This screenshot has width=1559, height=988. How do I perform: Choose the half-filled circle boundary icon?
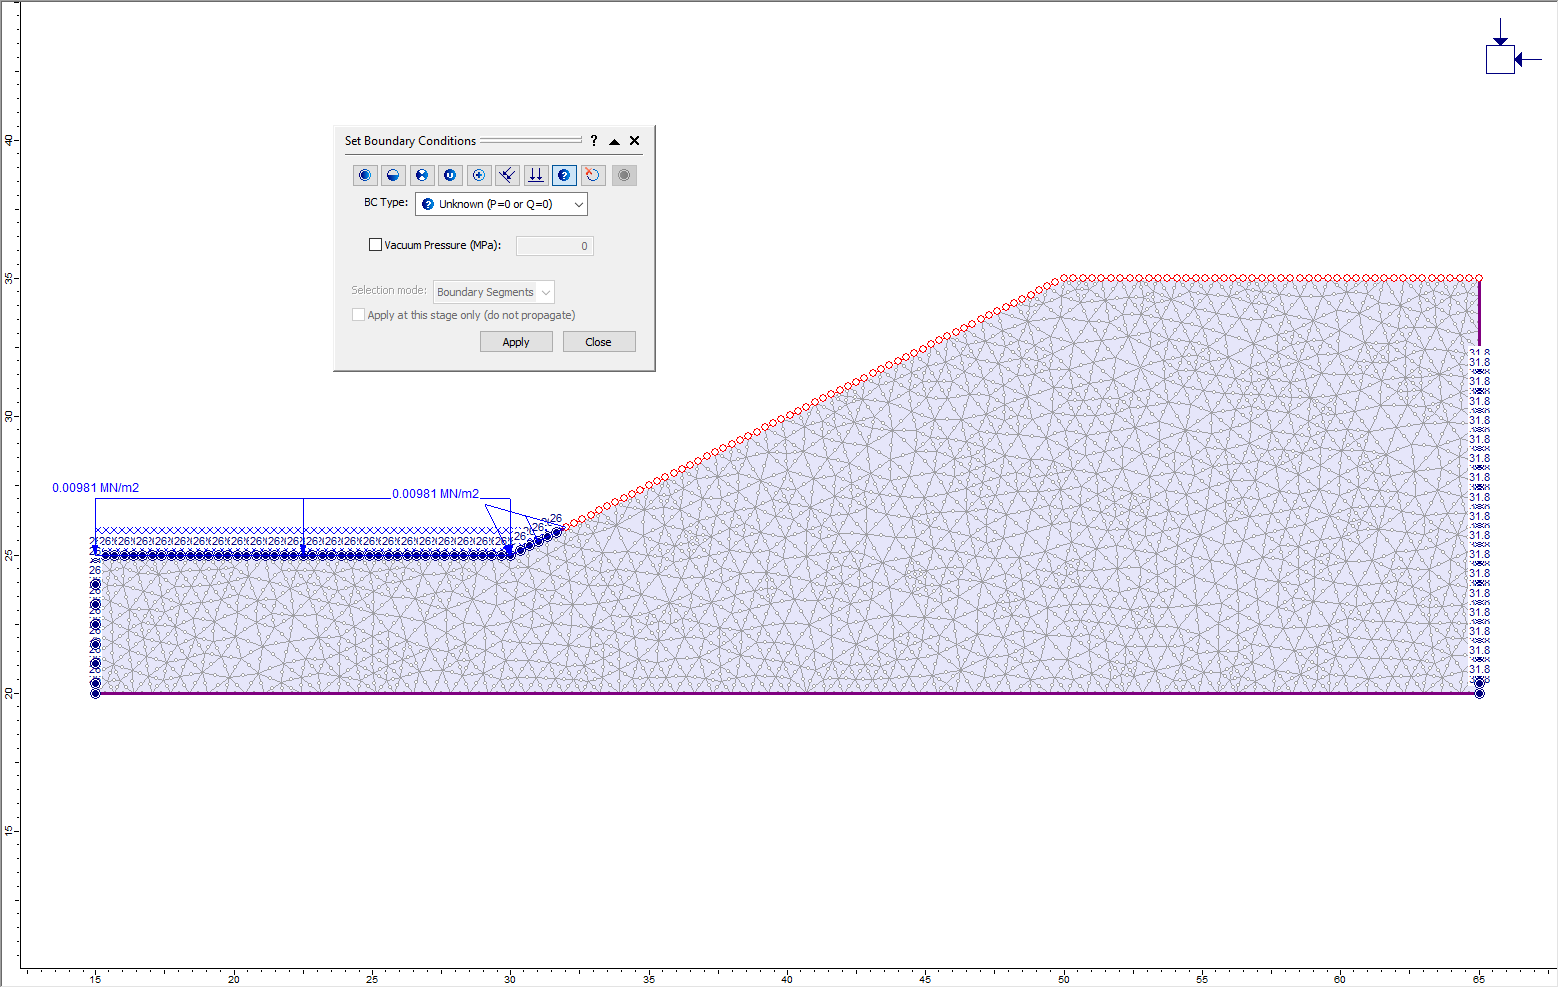(393, 175)
